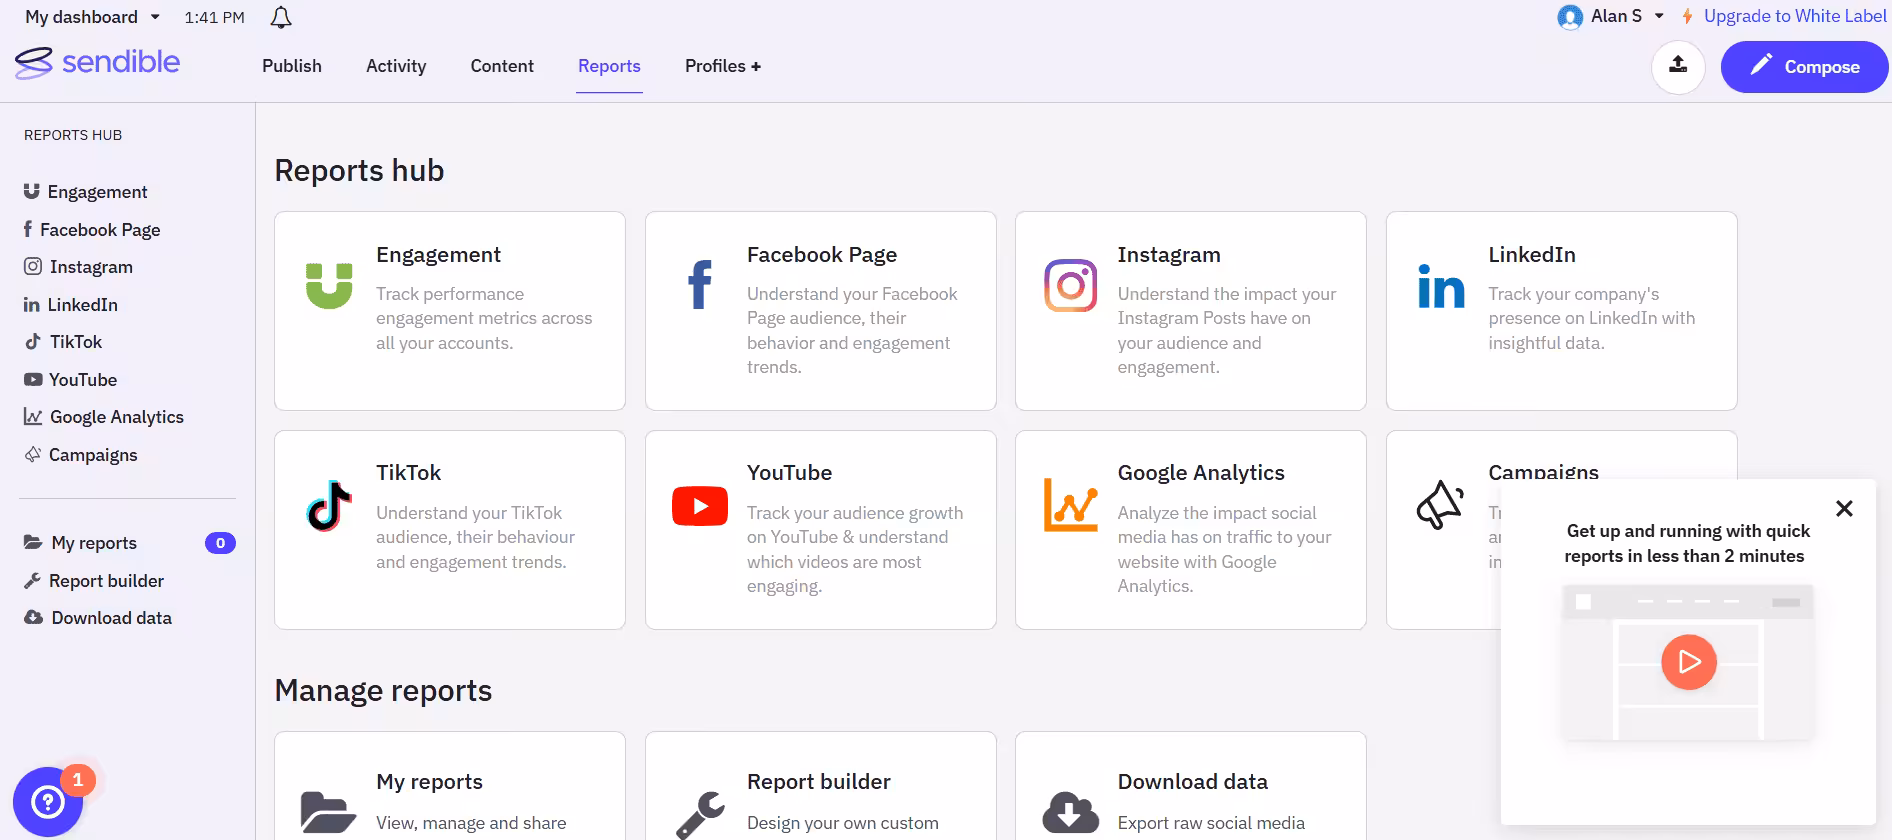Open the Report builder card title
This screenshot has height=840, width=1892.
[818, 781]
